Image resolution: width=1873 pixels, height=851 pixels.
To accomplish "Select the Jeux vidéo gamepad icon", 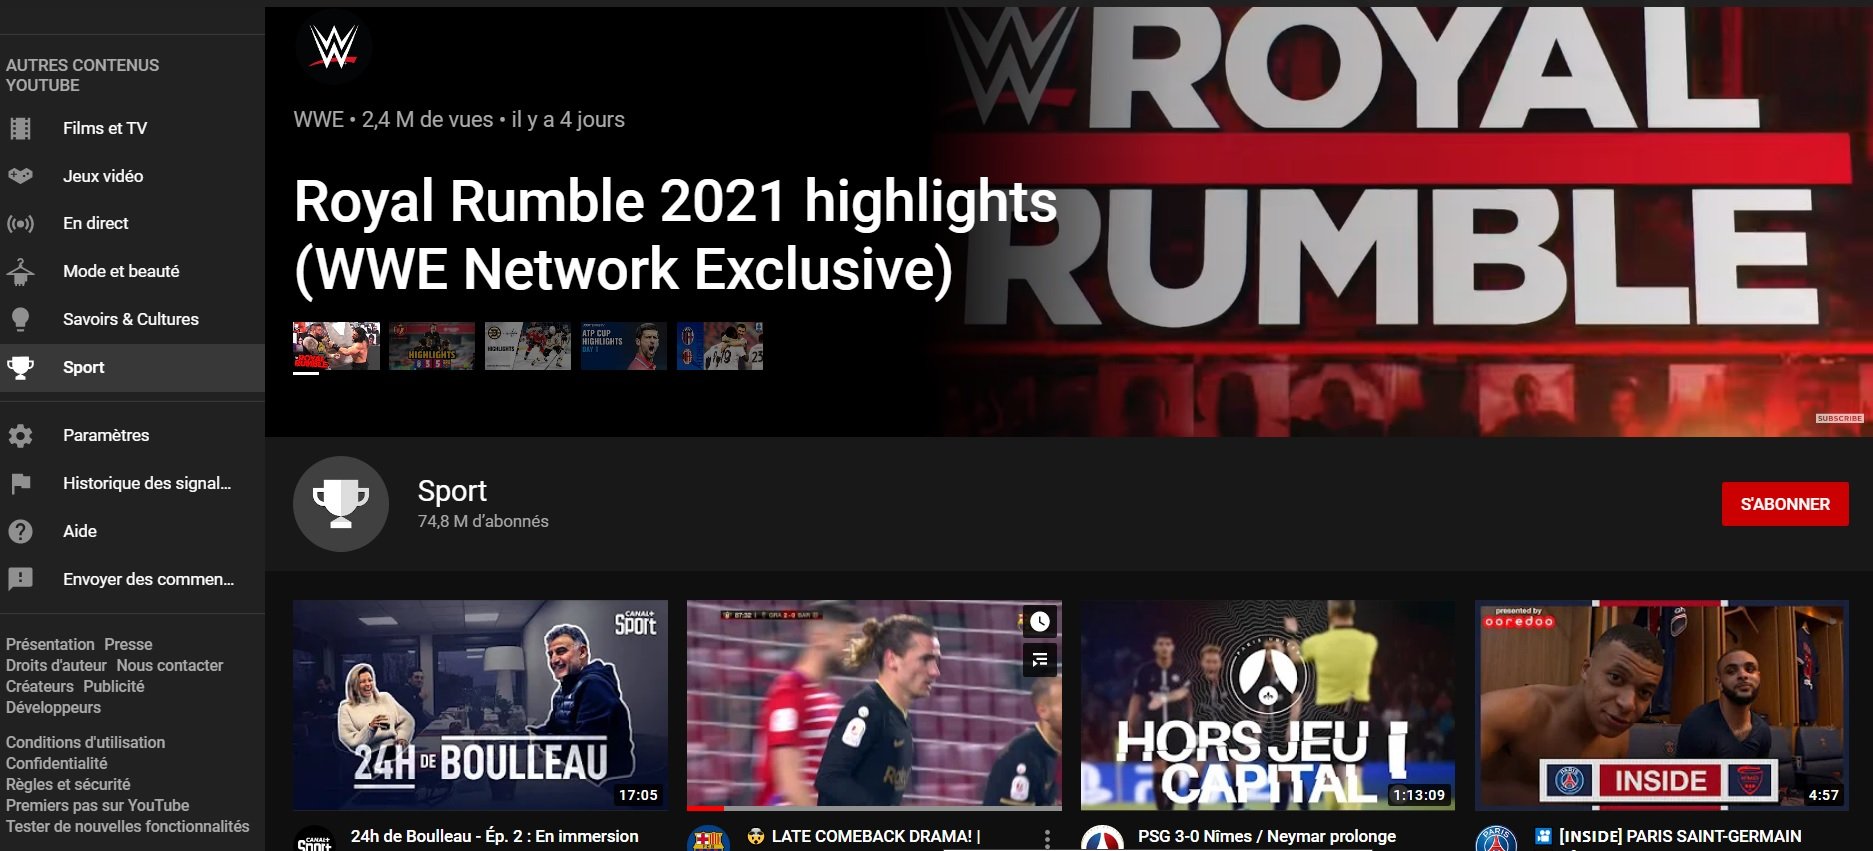I will coord(20,176).
